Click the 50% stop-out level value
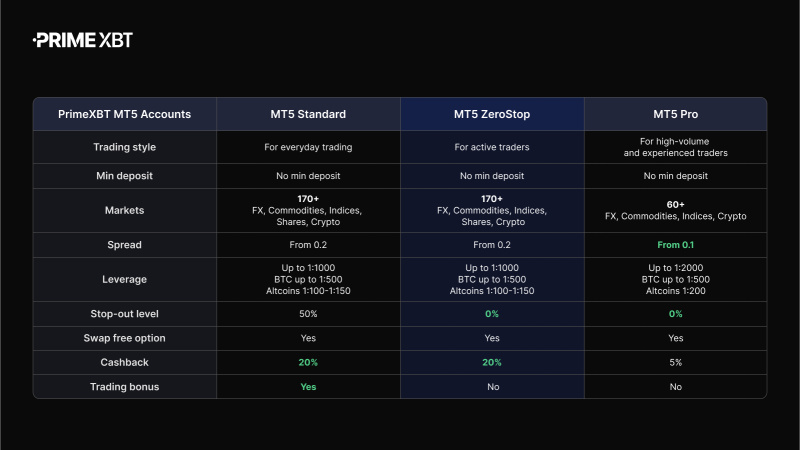Screen dimensions: 800x450 click(309, 314)
